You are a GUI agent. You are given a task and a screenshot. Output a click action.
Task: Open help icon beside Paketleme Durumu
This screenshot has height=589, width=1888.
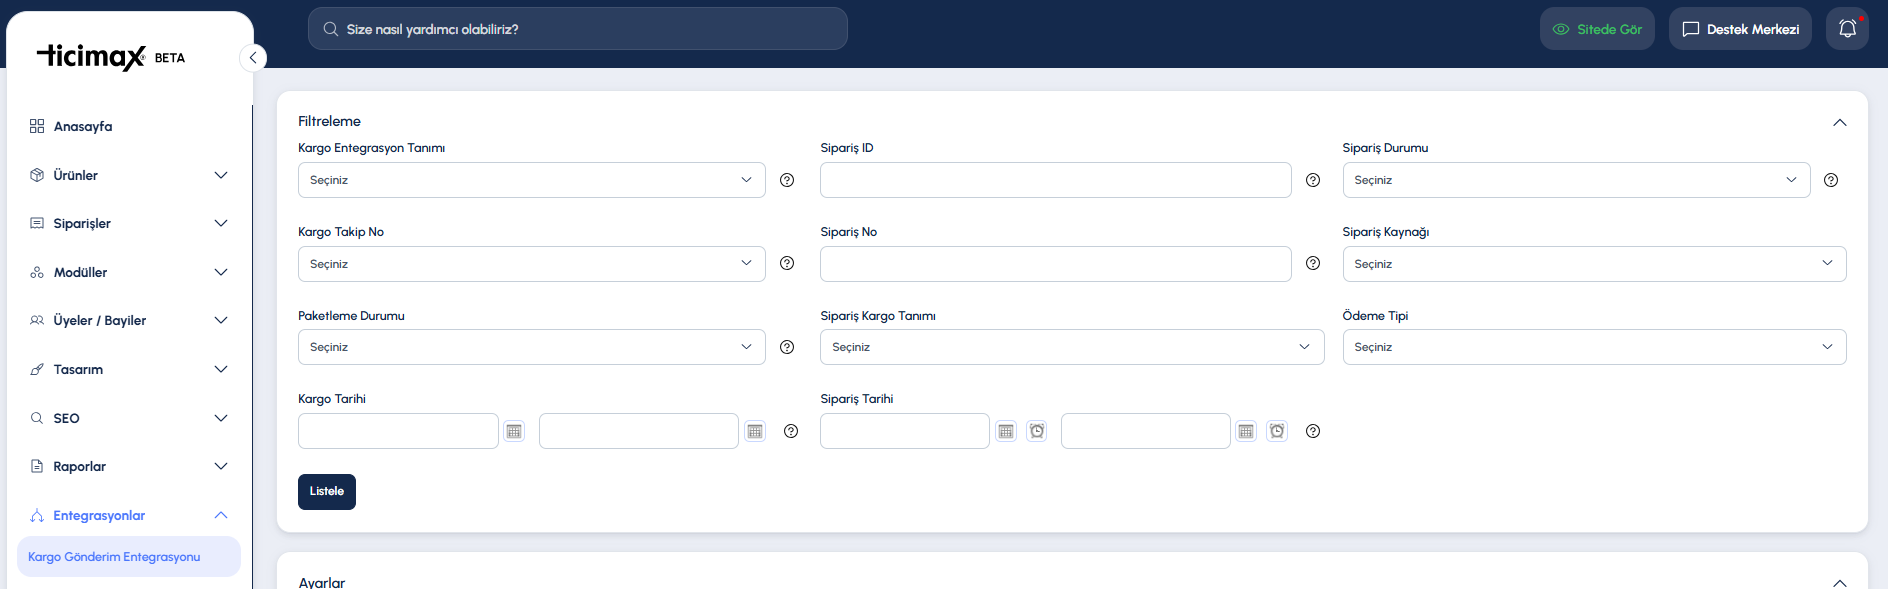[x=787, y=347]
